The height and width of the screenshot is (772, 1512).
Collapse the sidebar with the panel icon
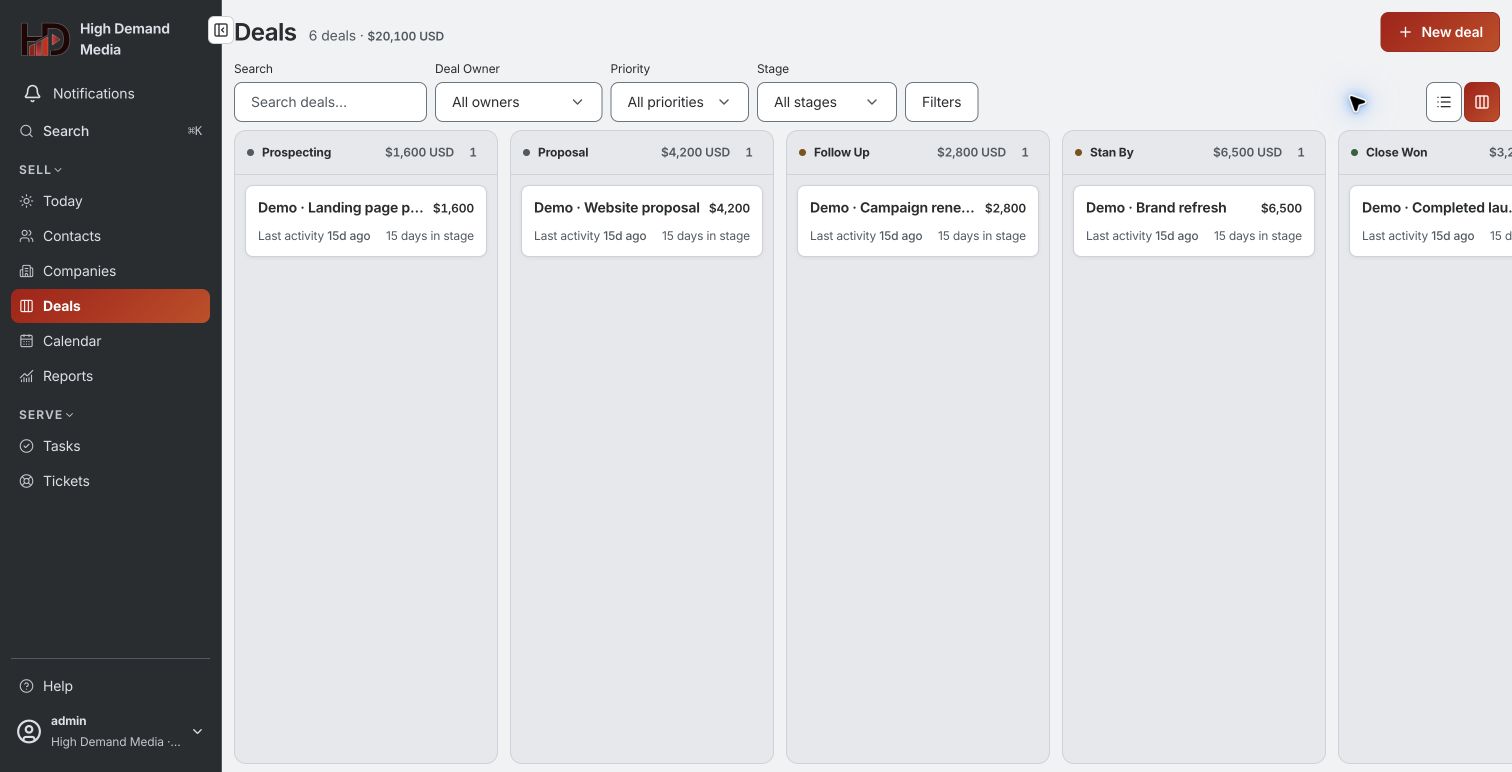click(221, 30)
